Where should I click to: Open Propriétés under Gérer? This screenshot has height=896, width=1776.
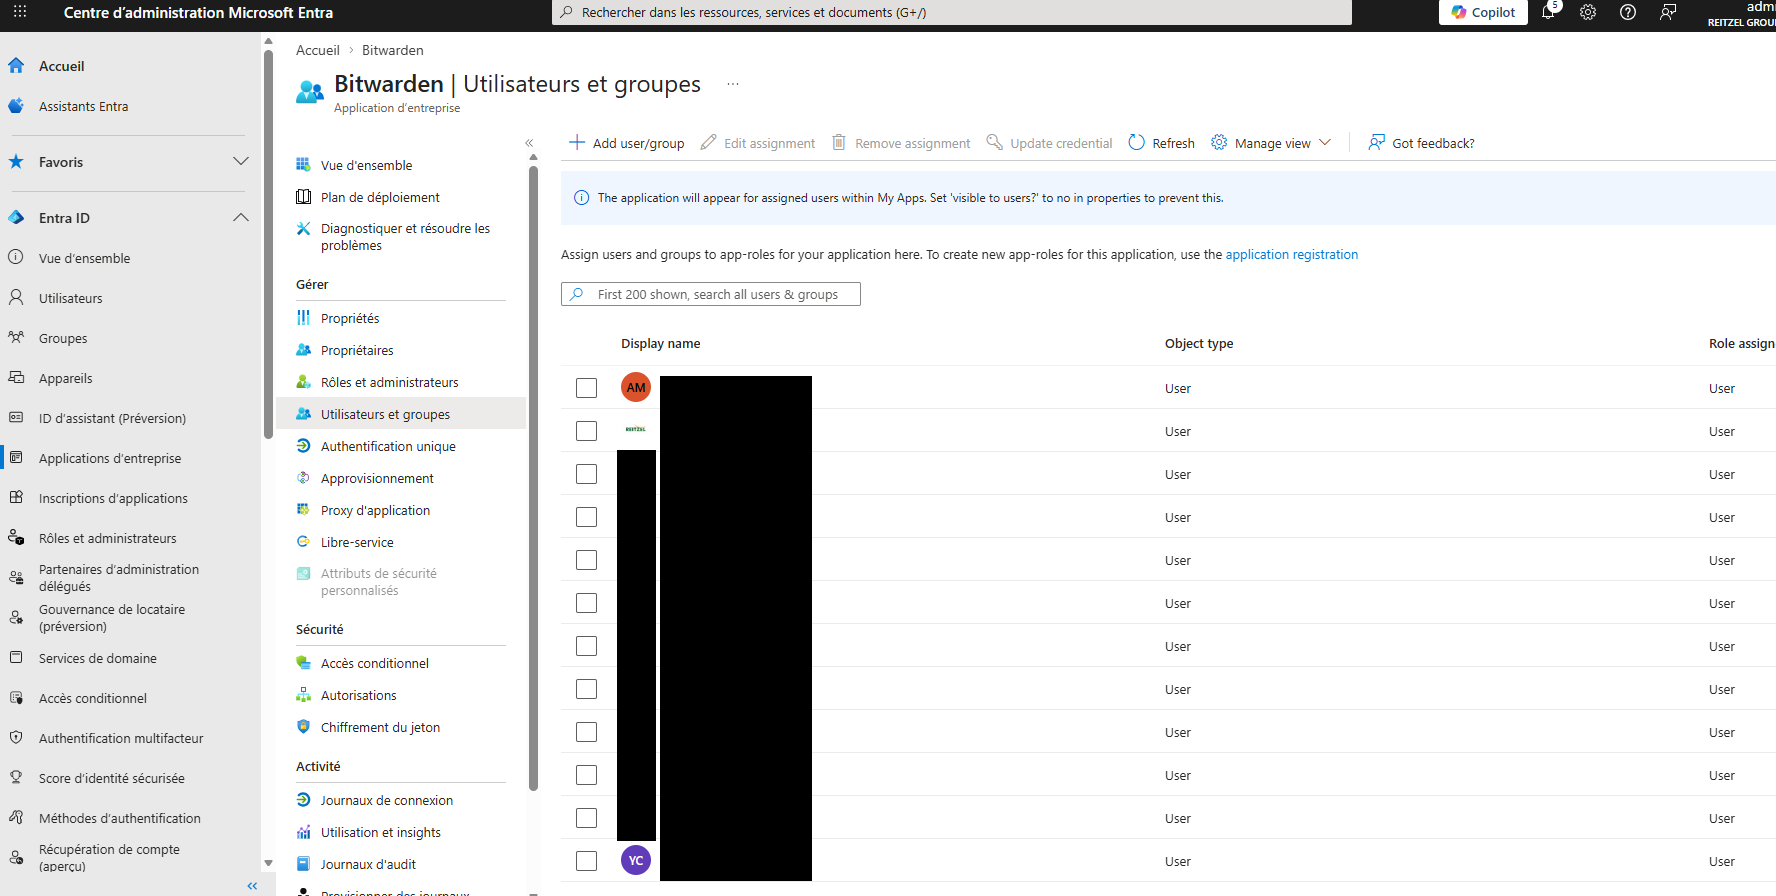(350, 318)
